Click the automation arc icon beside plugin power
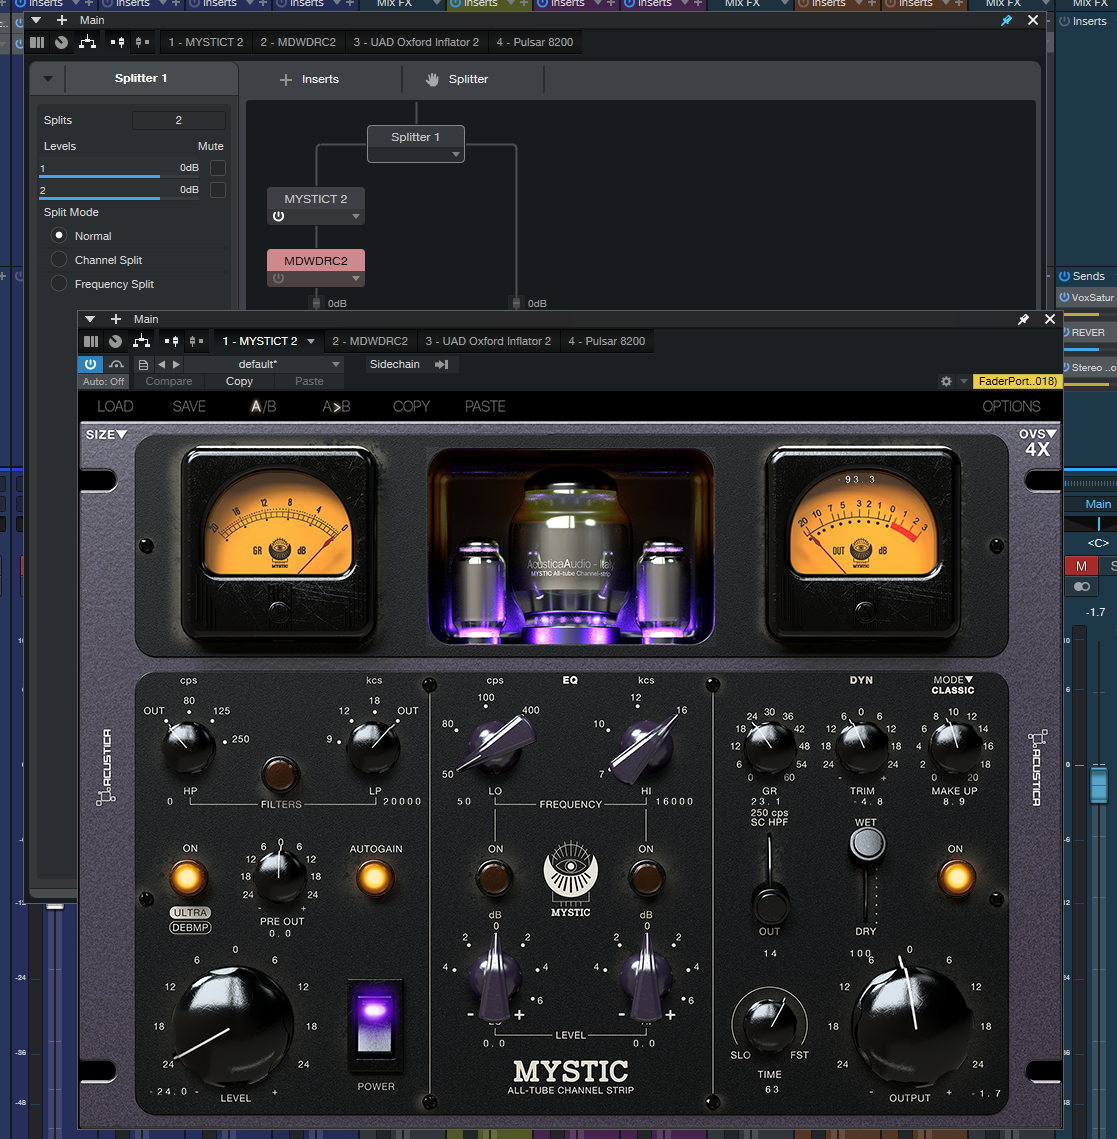This screenshot has height=1139, width=1117. [116, 364]
